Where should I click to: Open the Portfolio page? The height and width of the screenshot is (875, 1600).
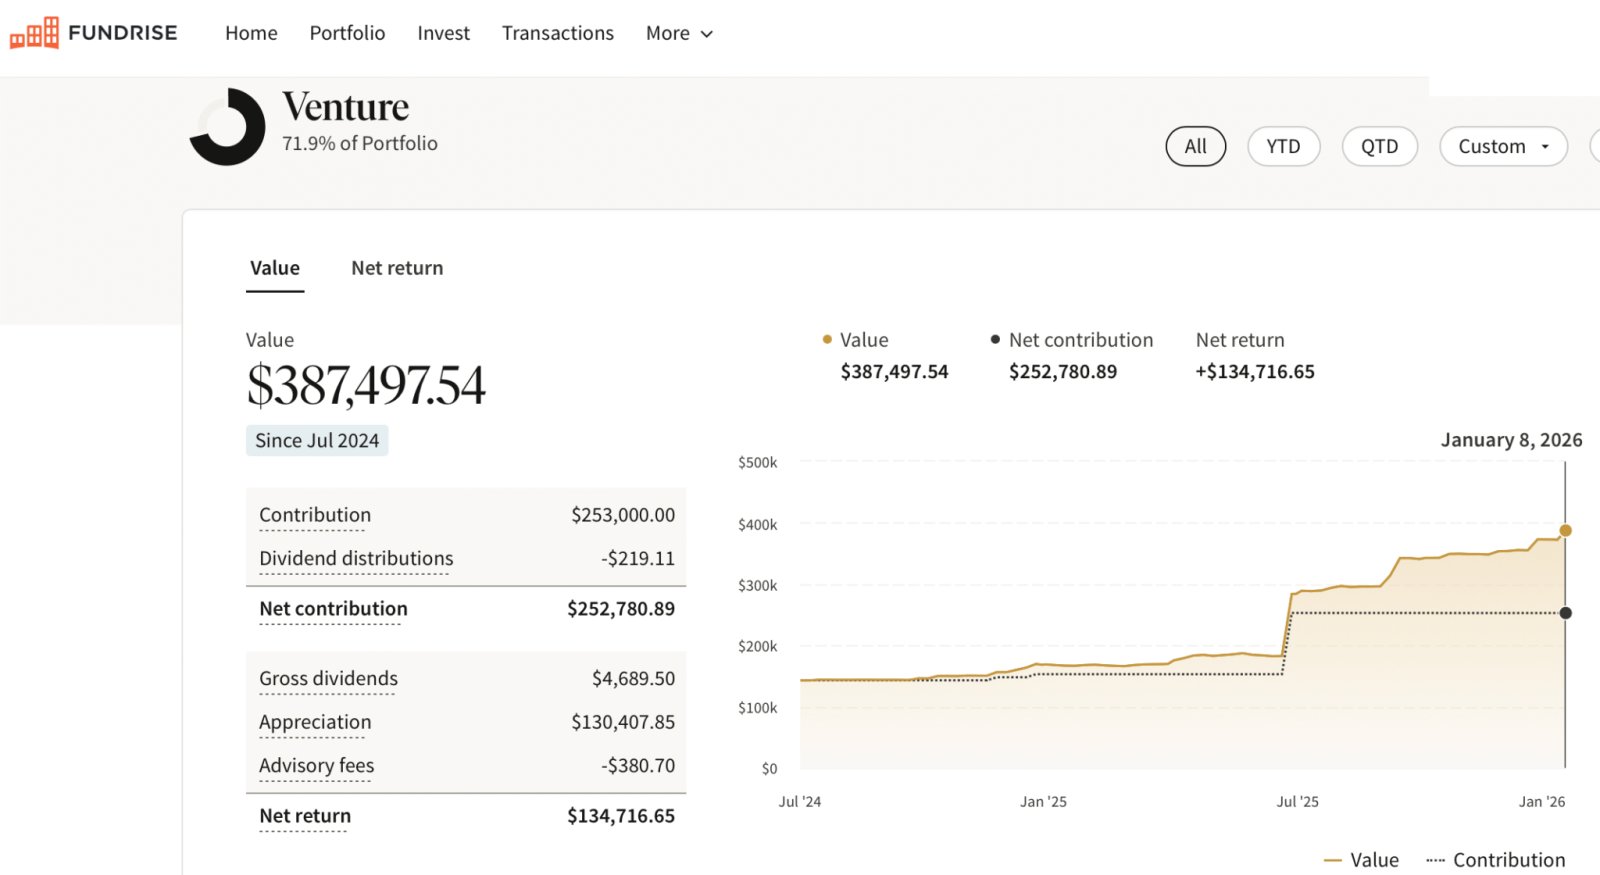[x=347, y=33]
